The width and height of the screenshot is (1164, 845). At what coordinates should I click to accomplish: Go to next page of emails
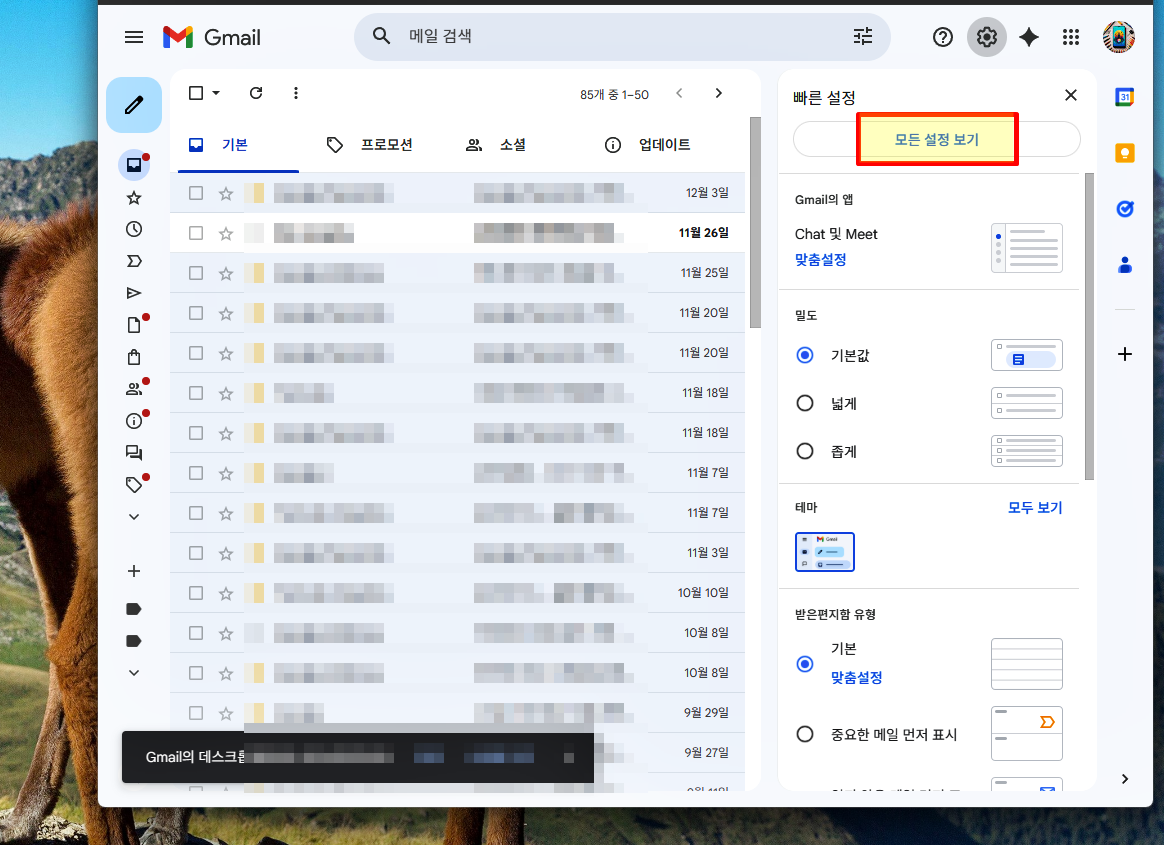[x=718, y=93]
